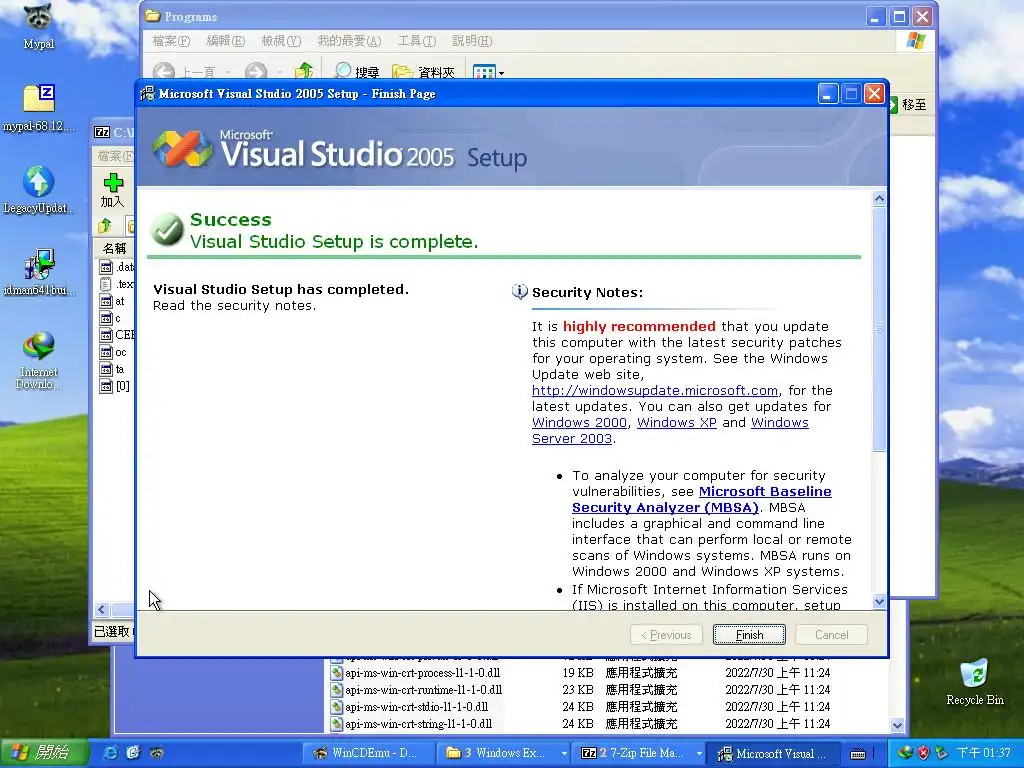The image size is (1024, 768).
Task: Select [0] row in 7-Zip list
Action: (115, 386)
